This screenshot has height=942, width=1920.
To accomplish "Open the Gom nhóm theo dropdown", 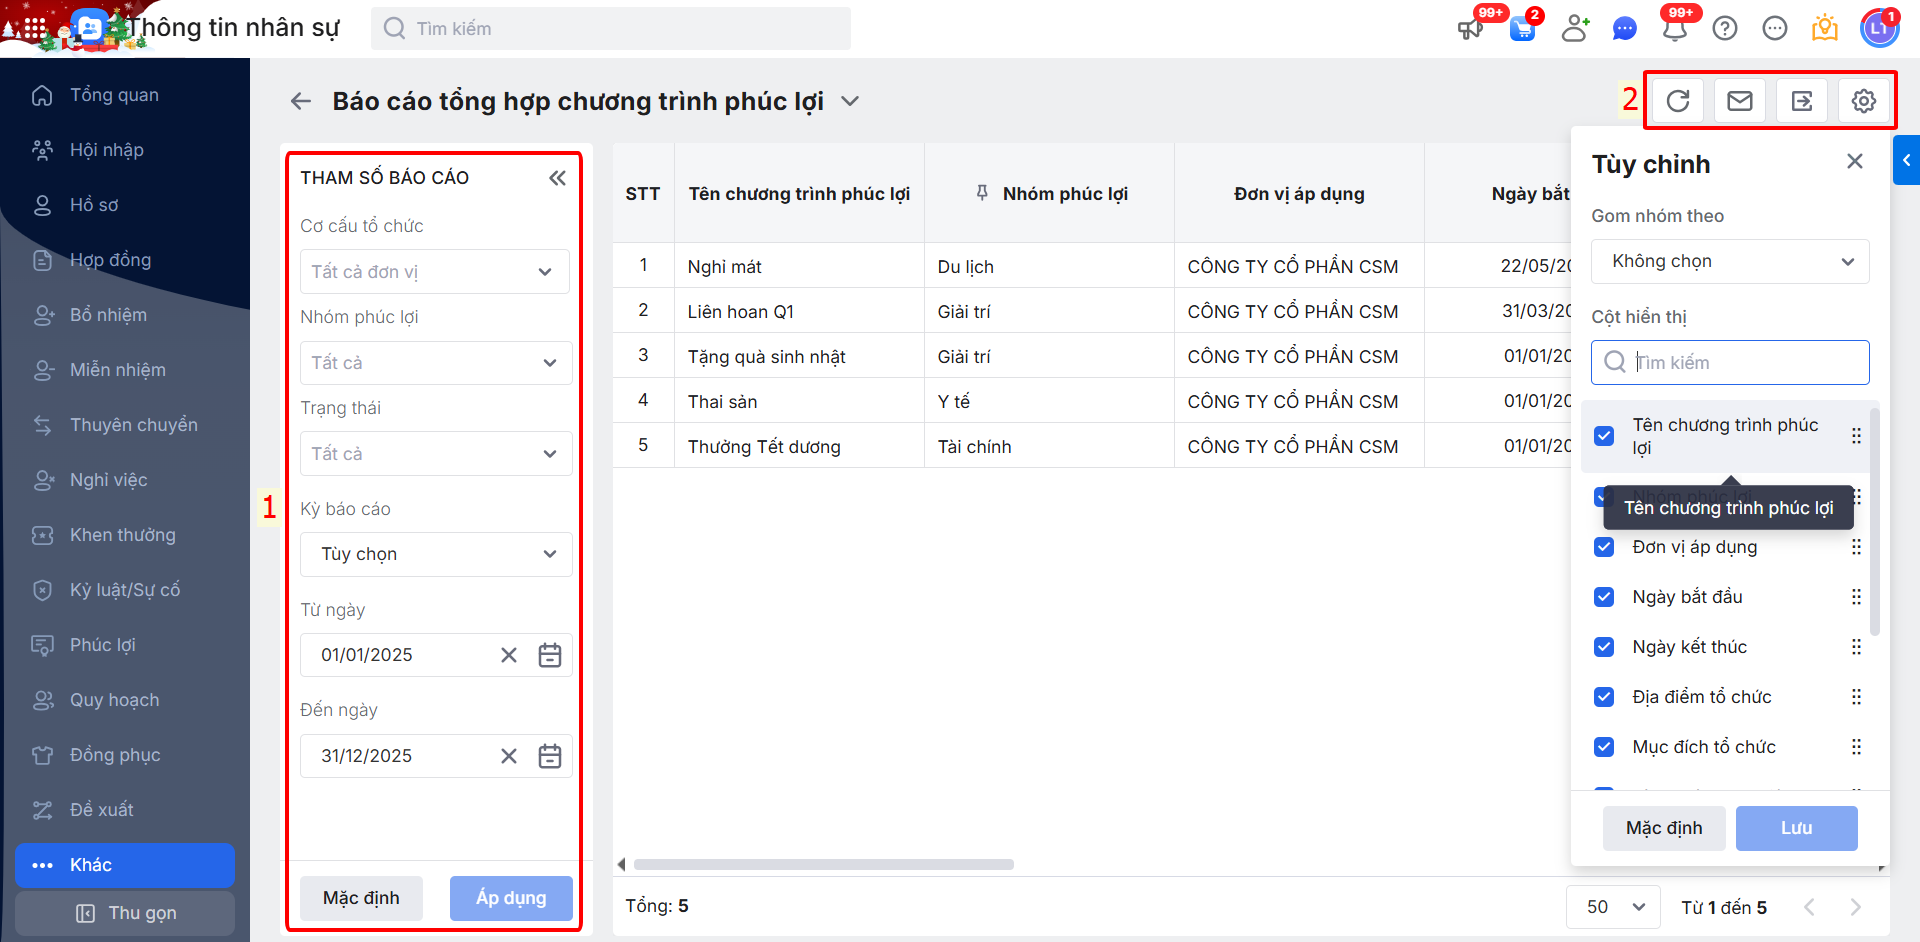I will point(1730,262).
